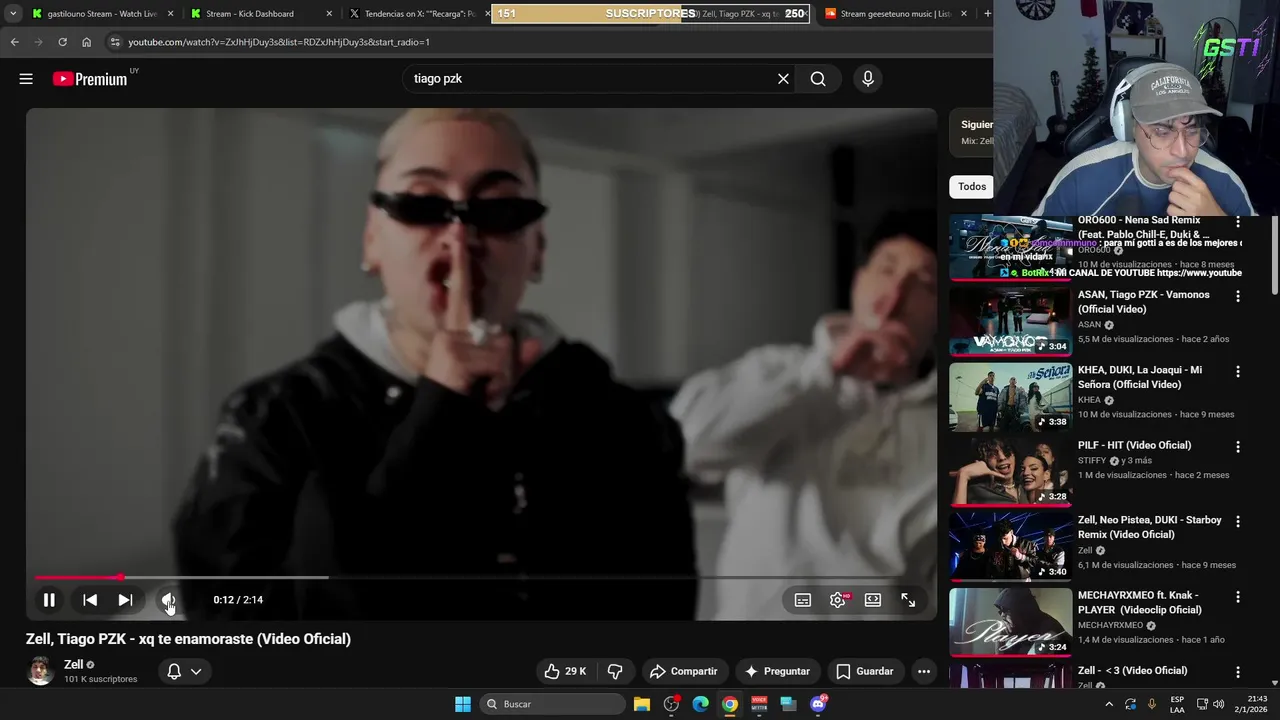Open options menu for PILF HIT video

(1238, 447)
